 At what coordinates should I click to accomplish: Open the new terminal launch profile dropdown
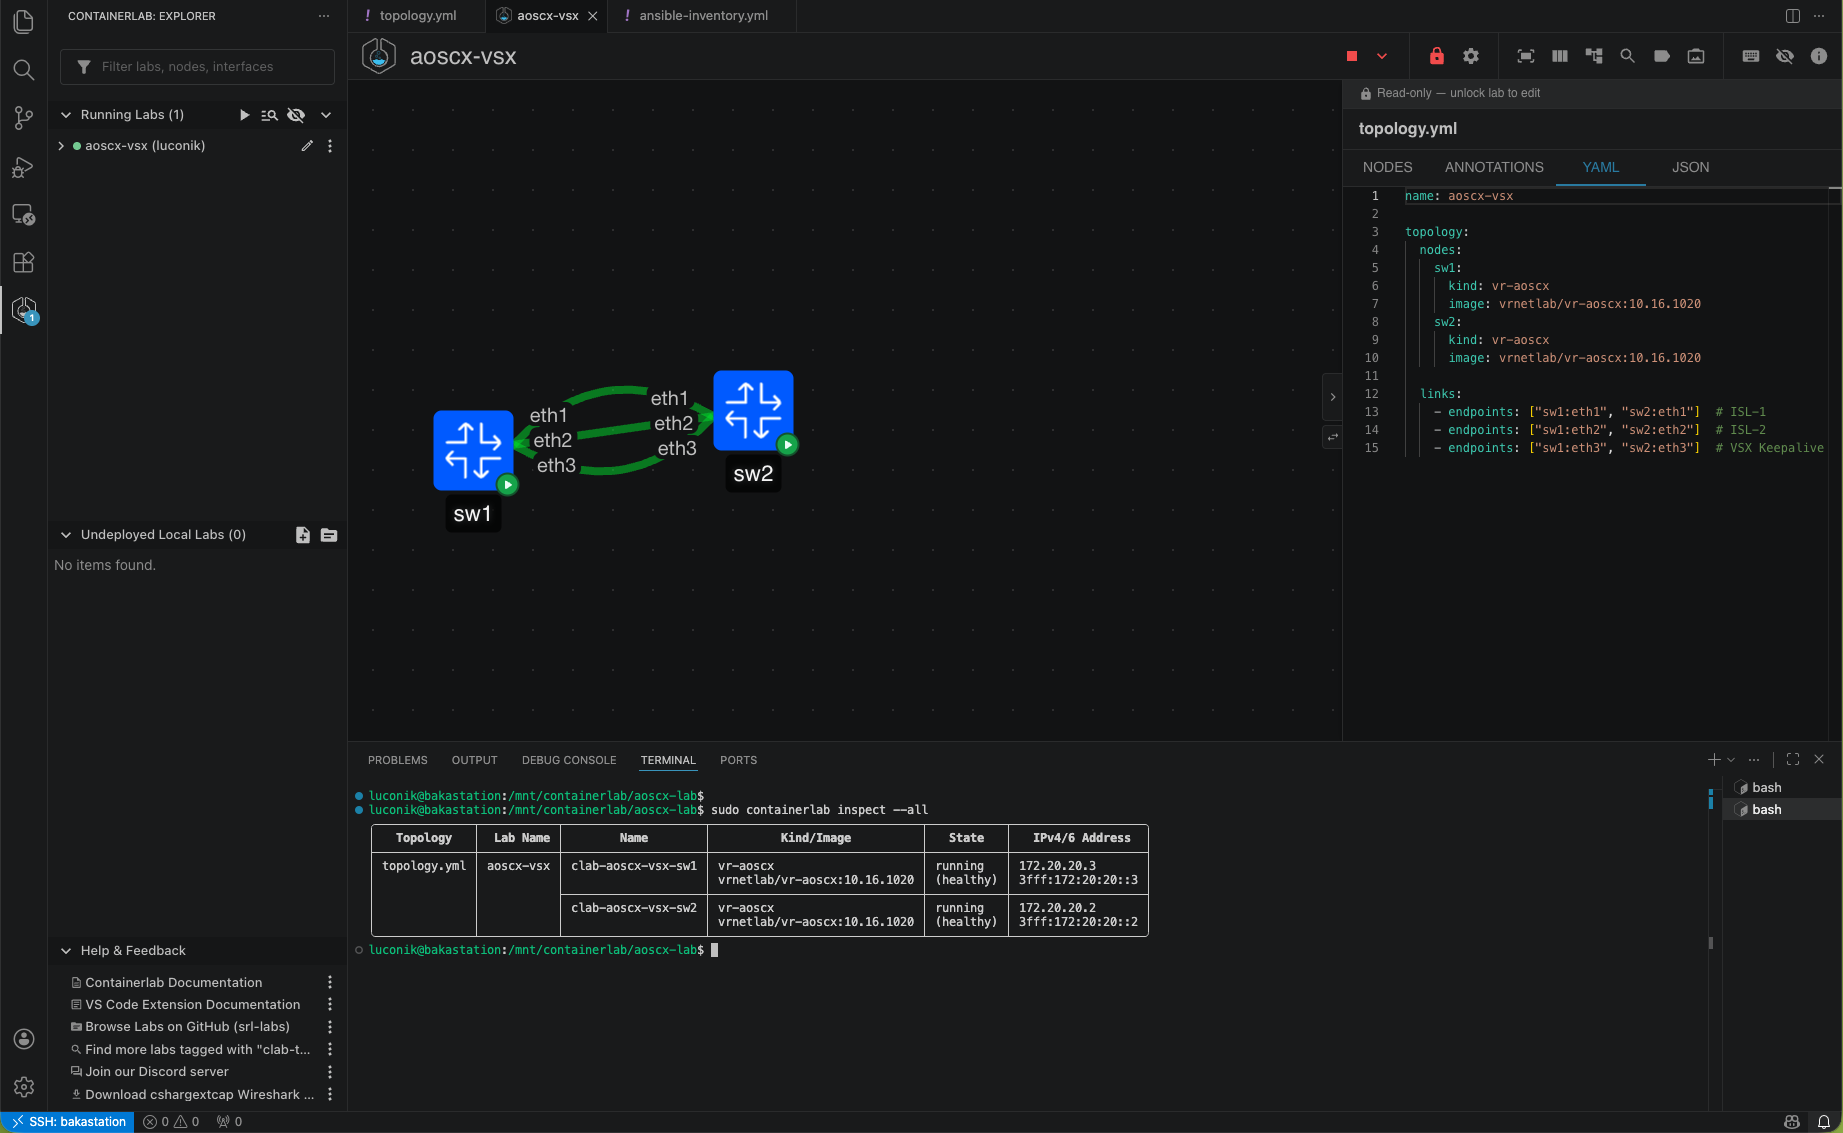pyautogui.click(x=1731, y=760)
